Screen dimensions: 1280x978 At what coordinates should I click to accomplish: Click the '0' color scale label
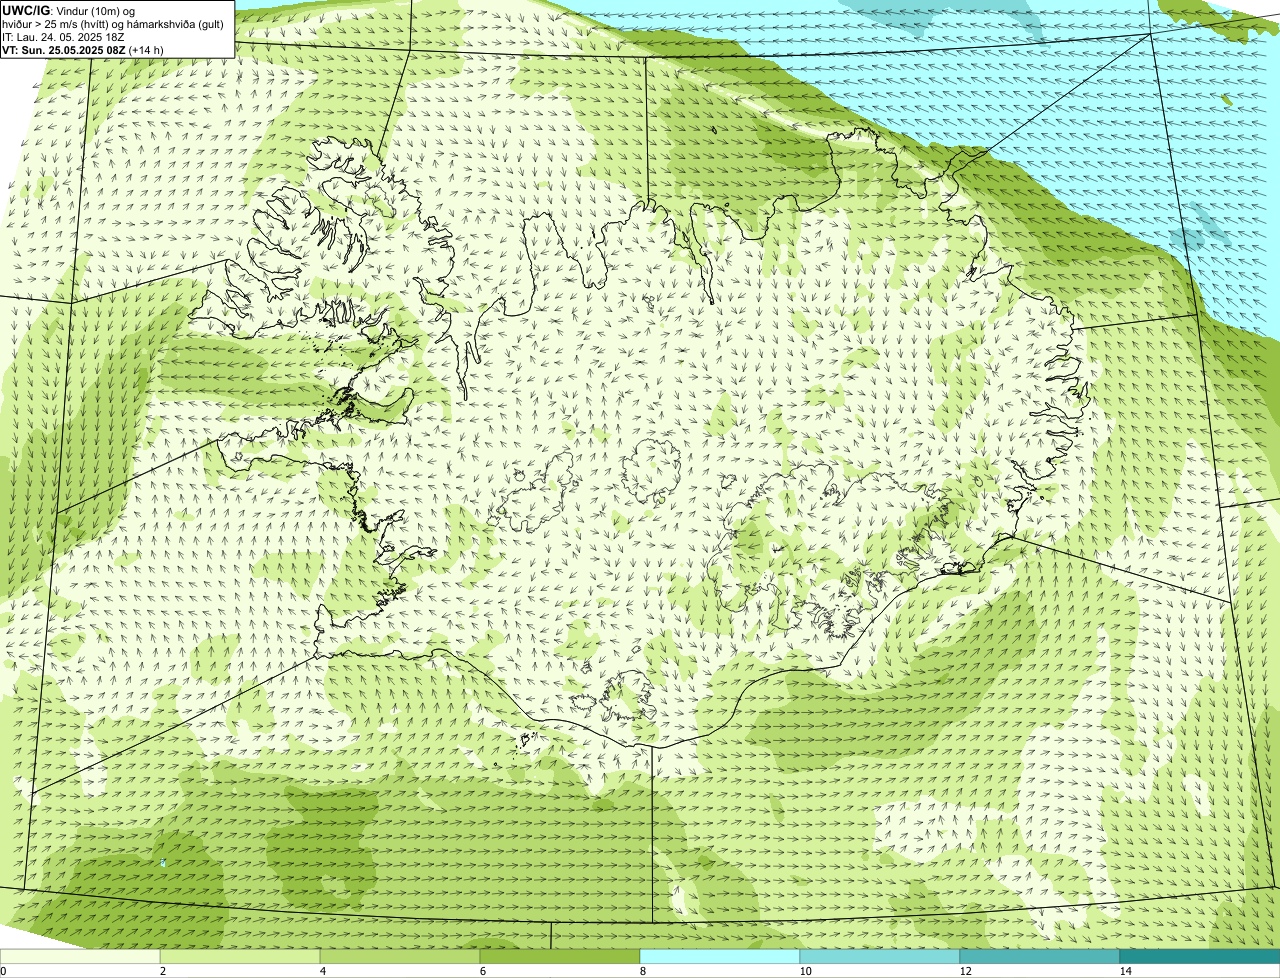tap(3, 971)
